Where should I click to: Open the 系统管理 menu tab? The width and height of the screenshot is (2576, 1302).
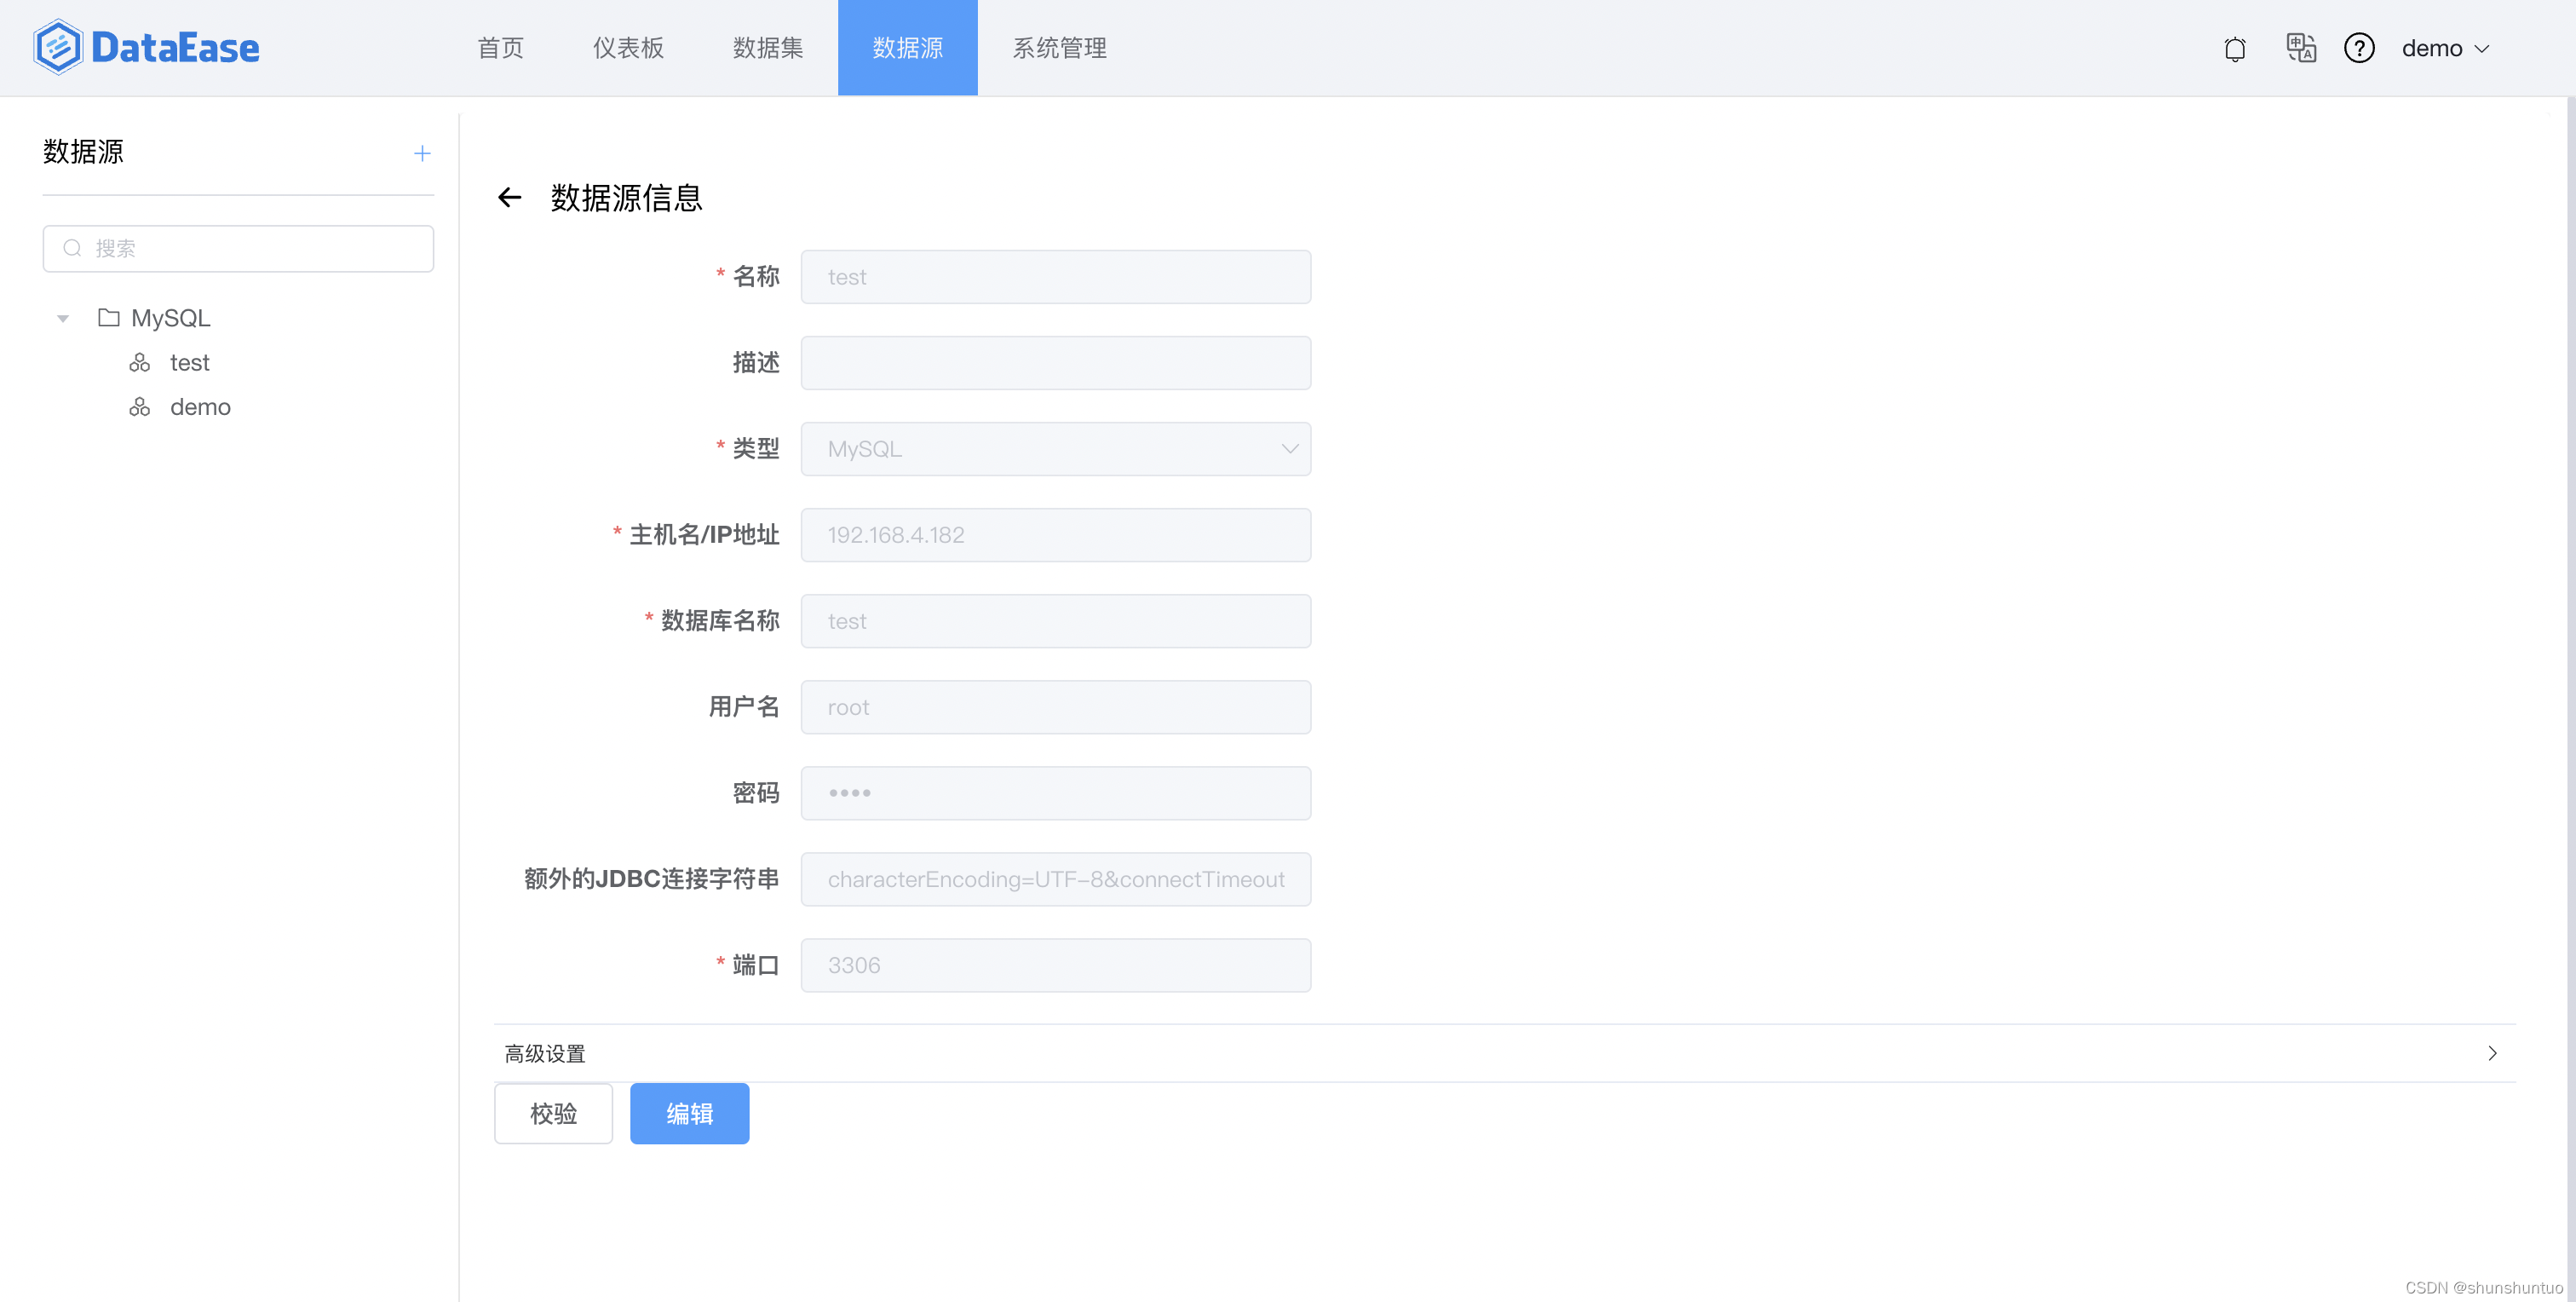(1059, 48)
